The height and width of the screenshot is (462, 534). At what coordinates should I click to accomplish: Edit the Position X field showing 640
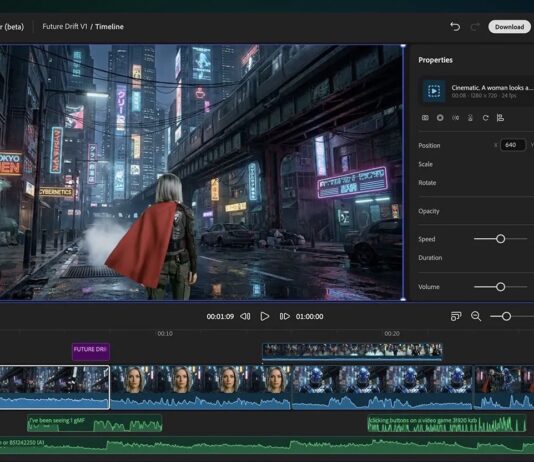click(x=513, y=145)
